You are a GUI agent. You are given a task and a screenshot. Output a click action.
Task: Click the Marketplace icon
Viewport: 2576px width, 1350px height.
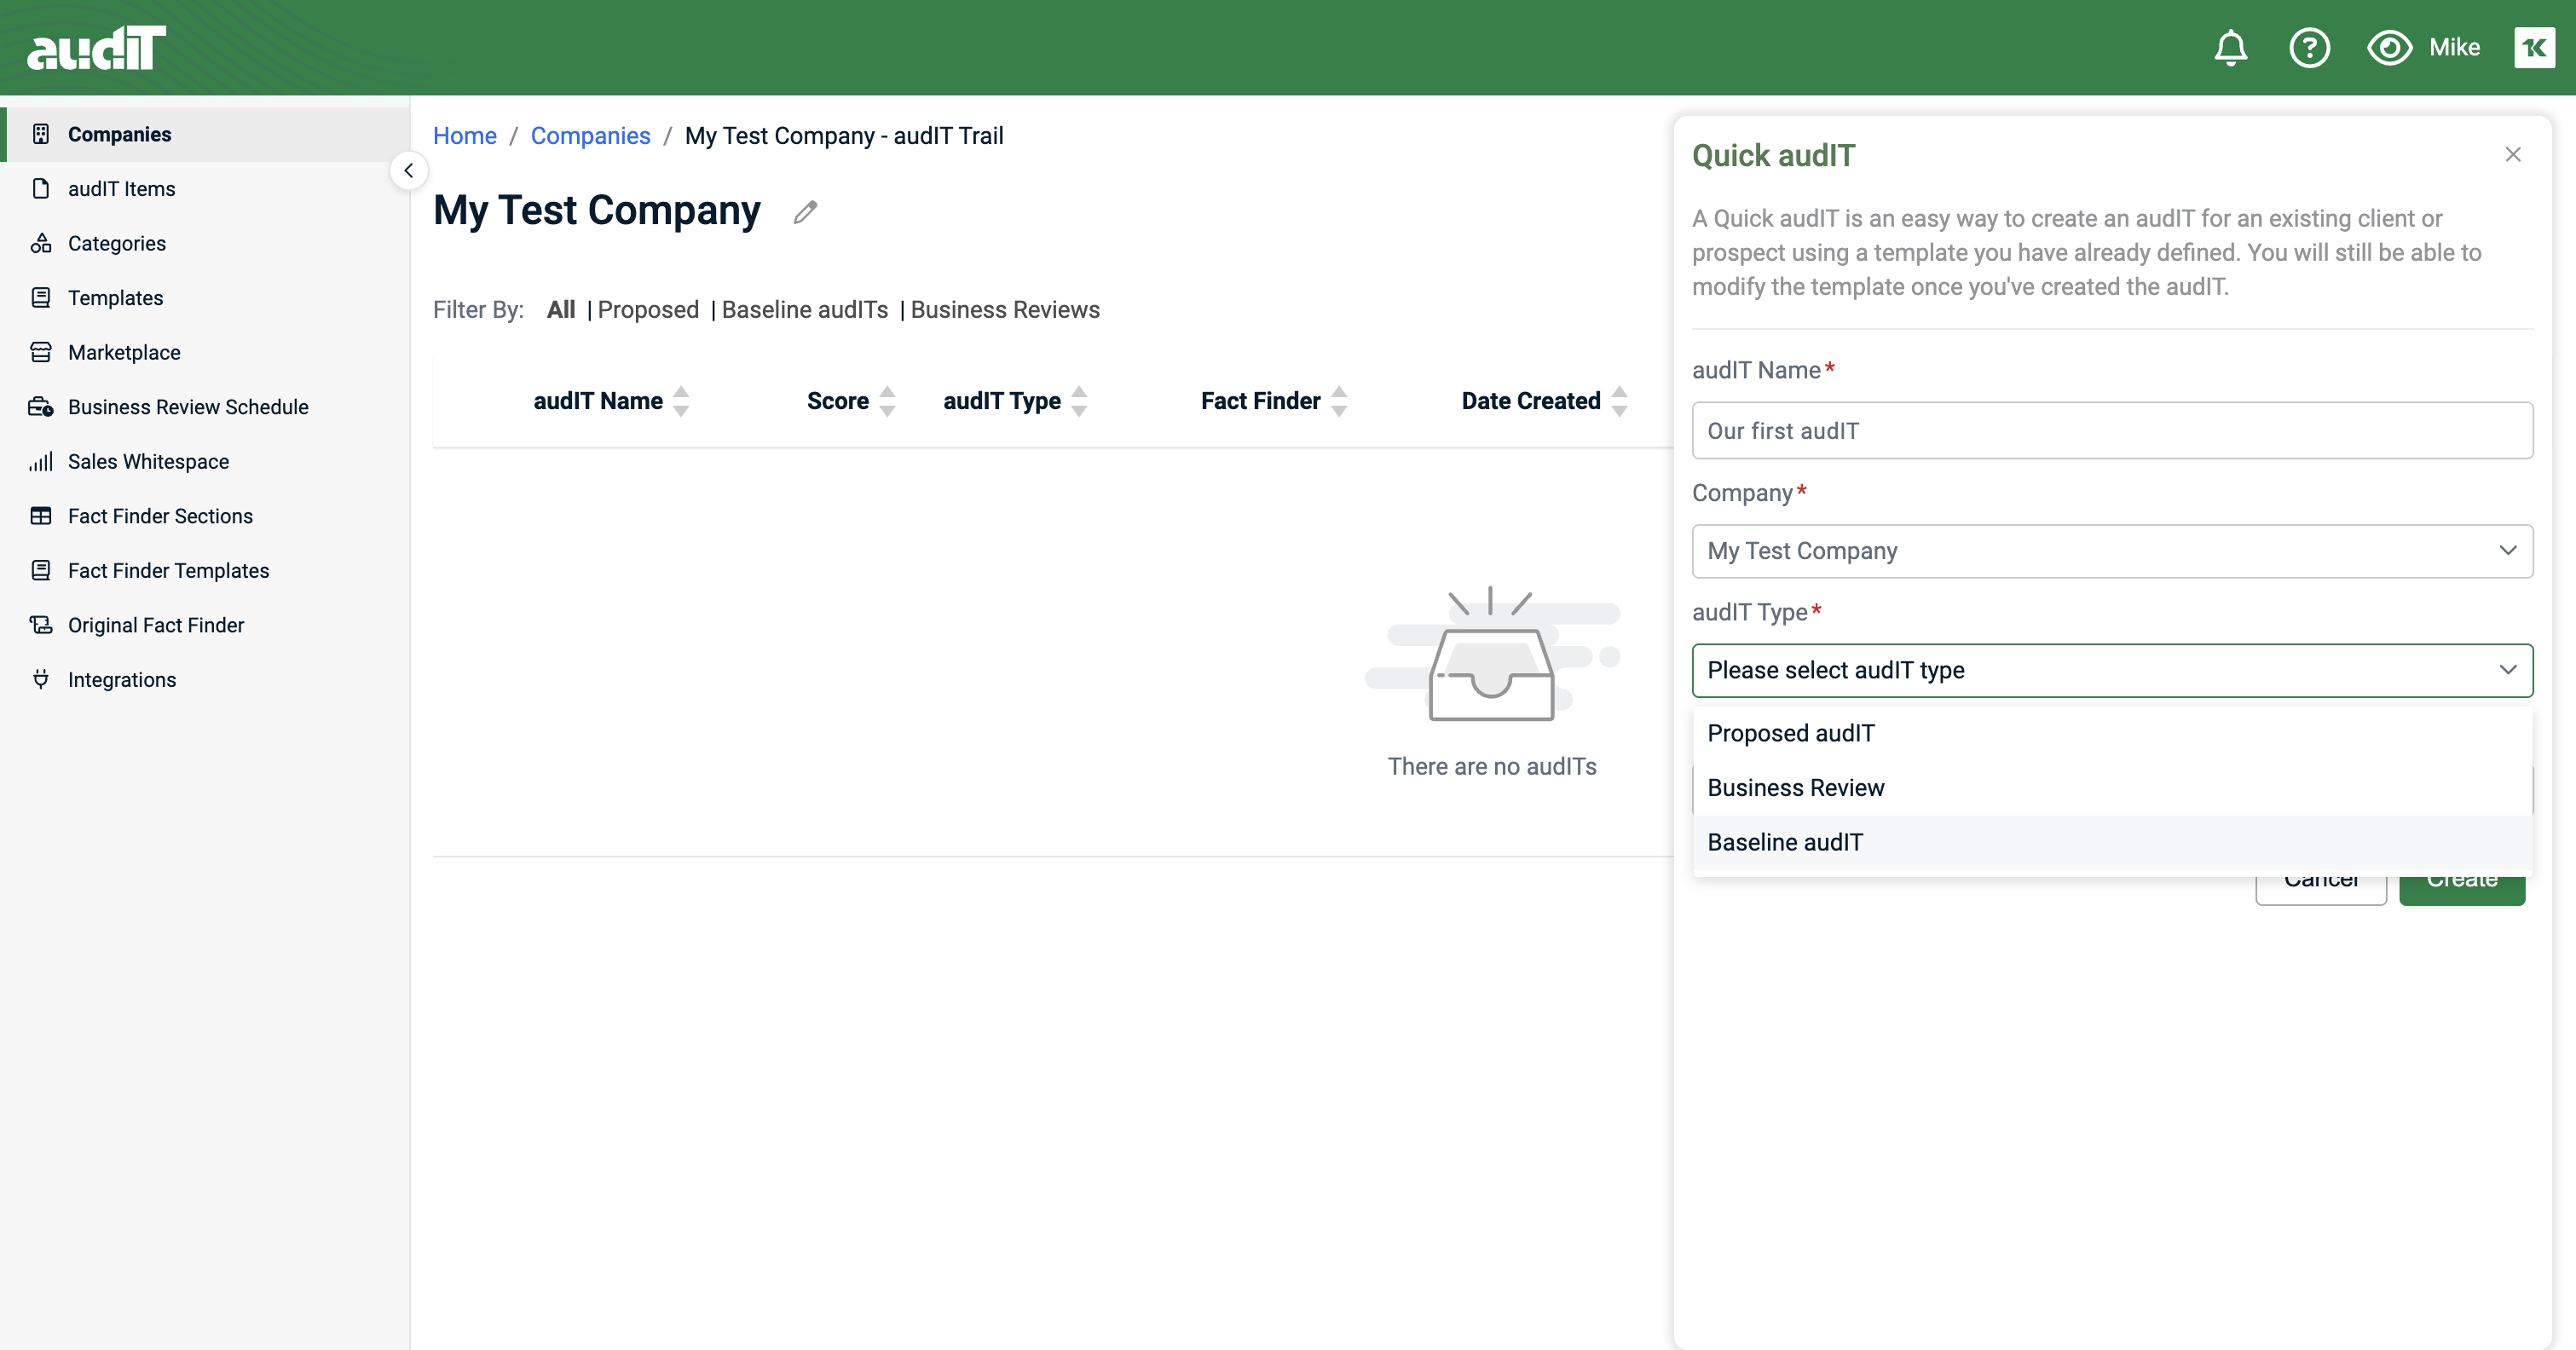pos(41,352)
